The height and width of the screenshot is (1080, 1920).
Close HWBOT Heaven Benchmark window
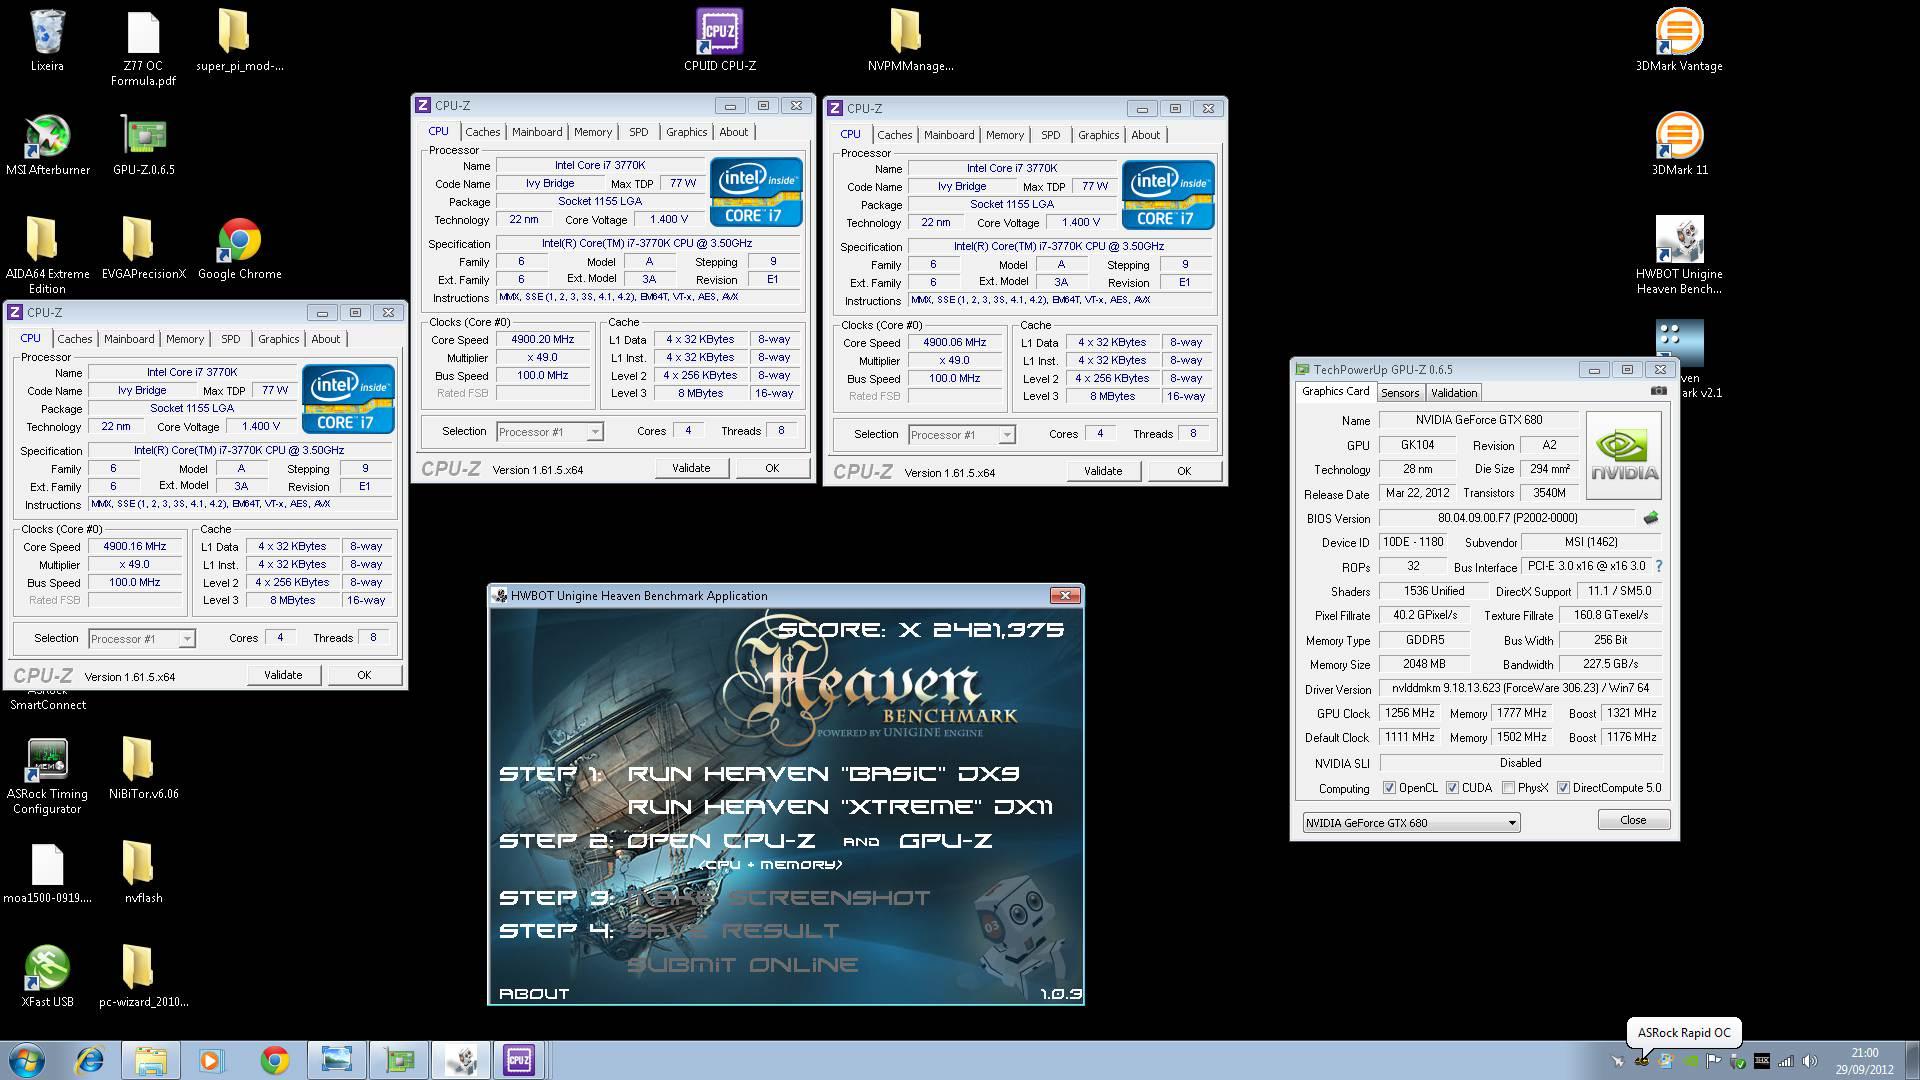coord(1065,595)
